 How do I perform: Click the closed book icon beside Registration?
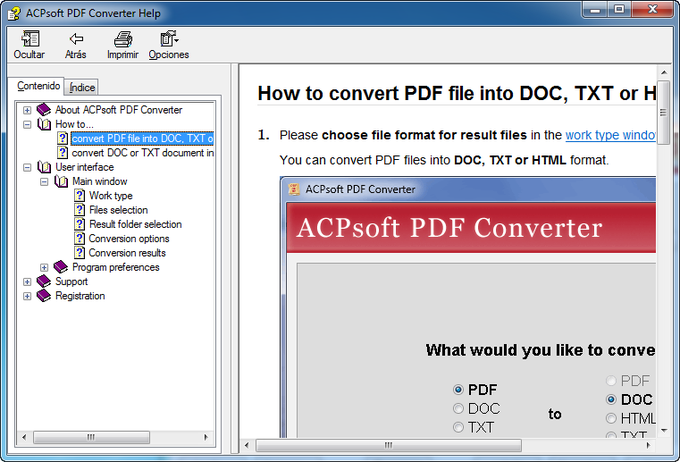click(x=44, y=296)
